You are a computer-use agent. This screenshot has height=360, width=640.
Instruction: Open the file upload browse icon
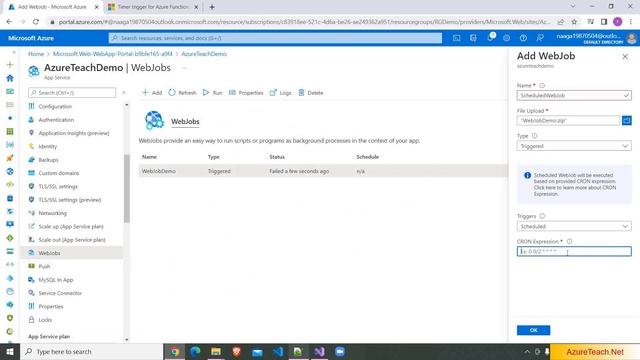pos(627,120)
